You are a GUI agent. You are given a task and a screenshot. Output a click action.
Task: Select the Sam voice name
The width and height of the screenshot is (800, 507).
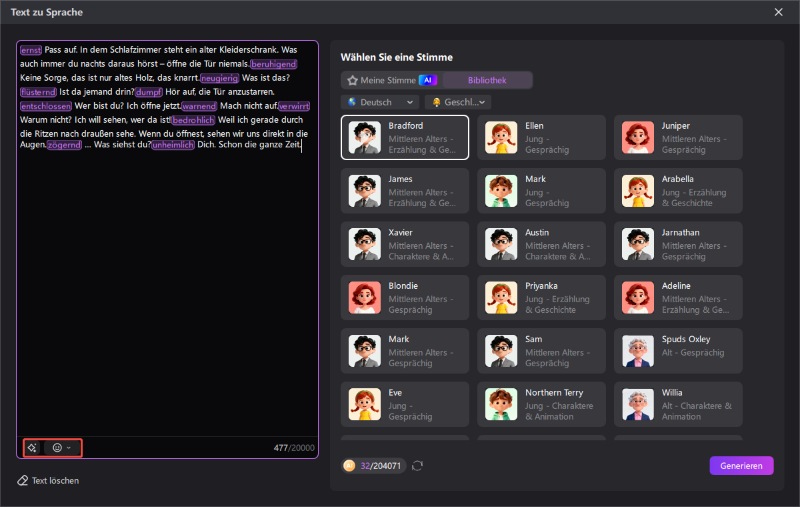[534, 339]
